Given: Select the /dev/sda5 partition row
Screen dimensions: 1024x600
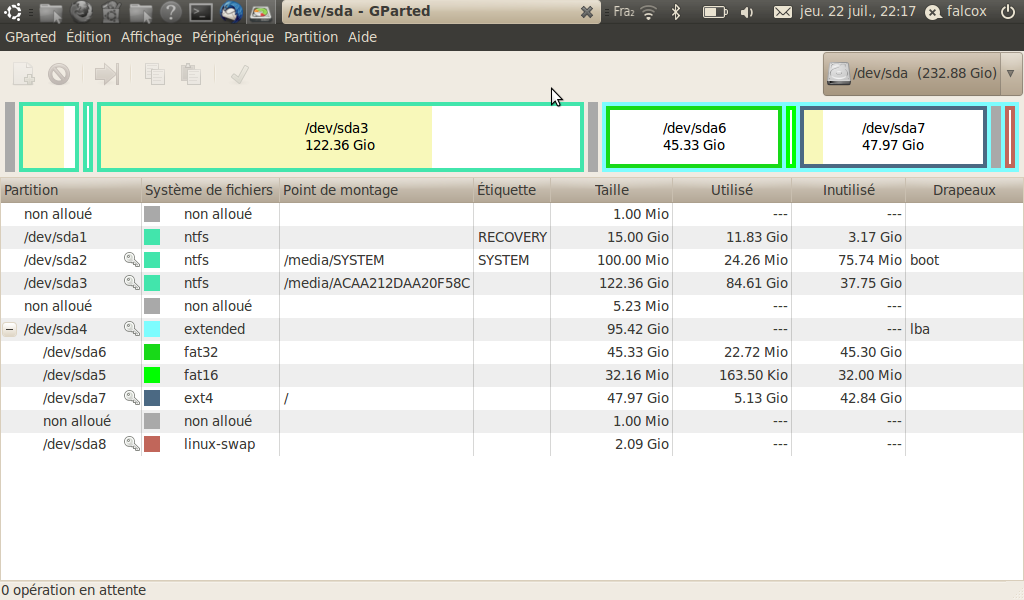Looking at the screenshot, I should pos(511,375).
